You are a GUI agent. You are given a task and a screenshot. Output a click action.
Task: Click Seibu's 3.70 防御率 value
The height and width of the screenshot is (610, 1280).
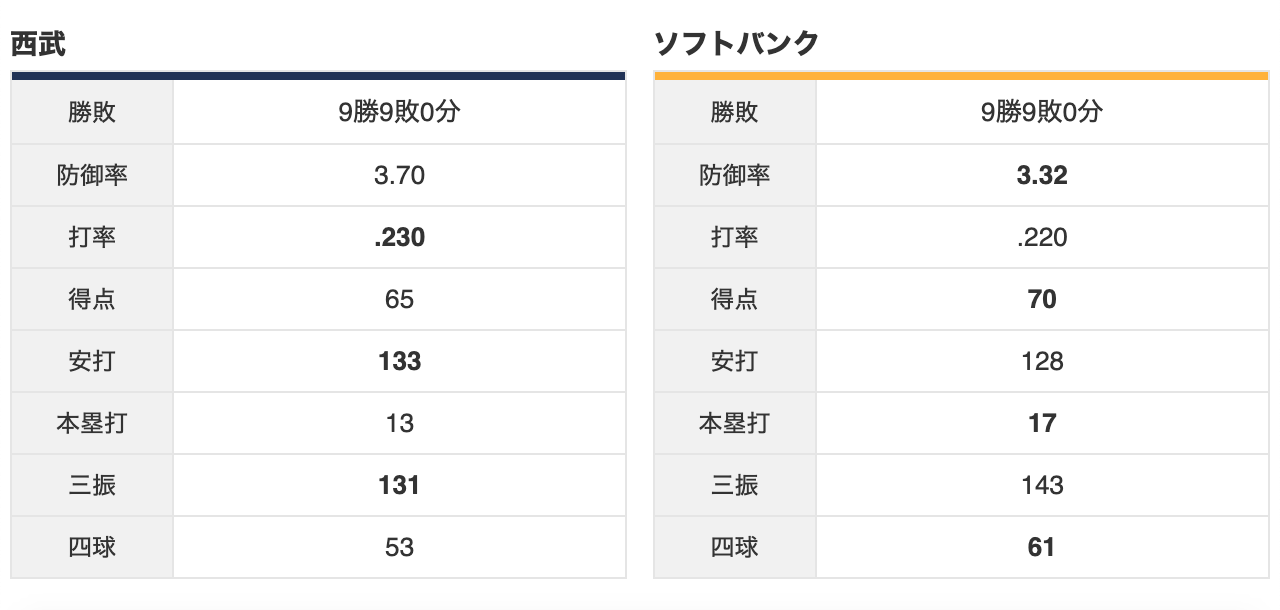pyautogui.click(x=399, y=175)
